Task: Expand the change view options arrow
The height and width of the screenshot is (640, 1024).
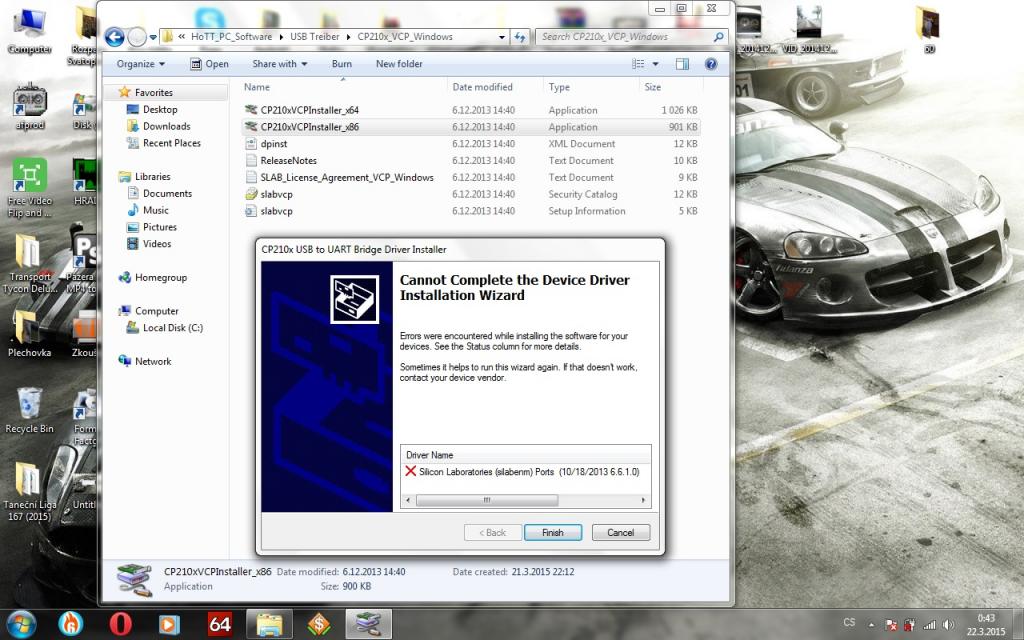Action: point(657,64)
